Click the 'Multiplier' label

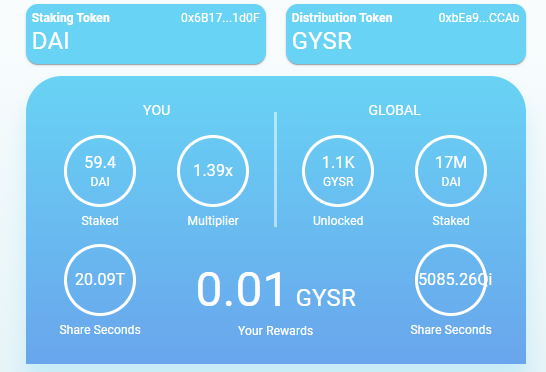(213, 220)
